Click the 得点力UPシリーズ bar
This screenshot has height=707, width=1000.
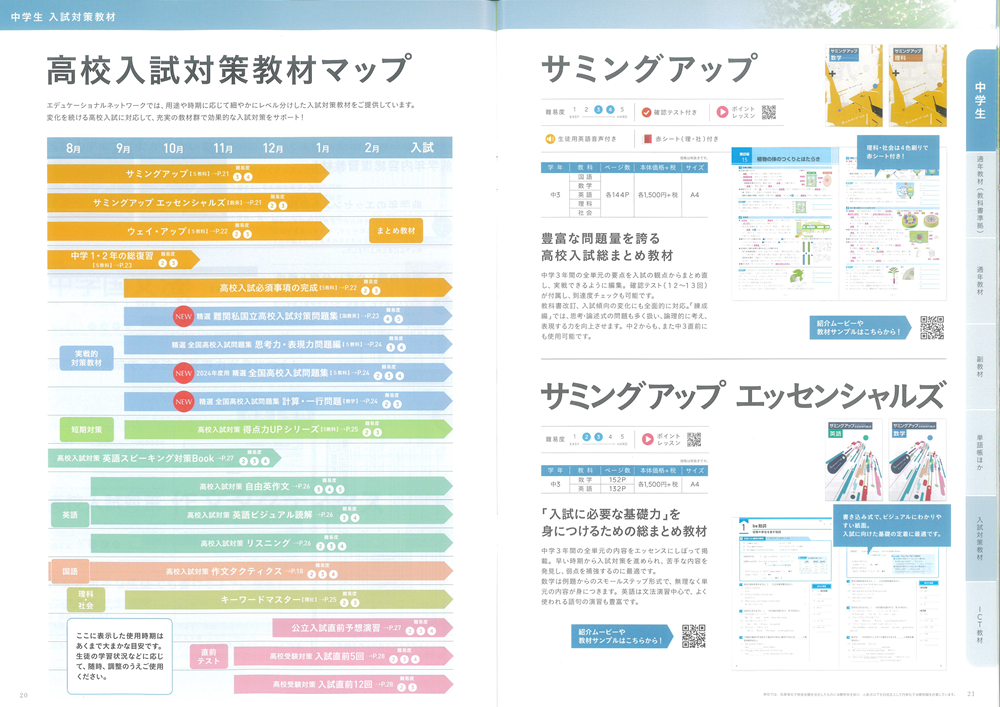click(288, 430)
